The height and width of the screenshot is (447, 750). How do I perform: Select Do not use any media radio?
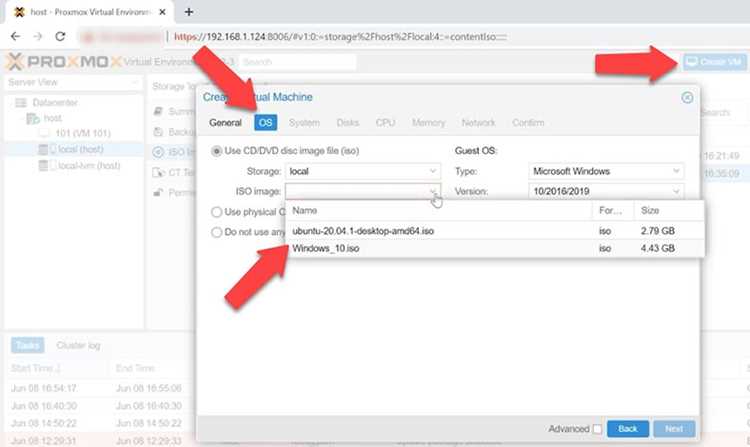(x=216, y=232)
